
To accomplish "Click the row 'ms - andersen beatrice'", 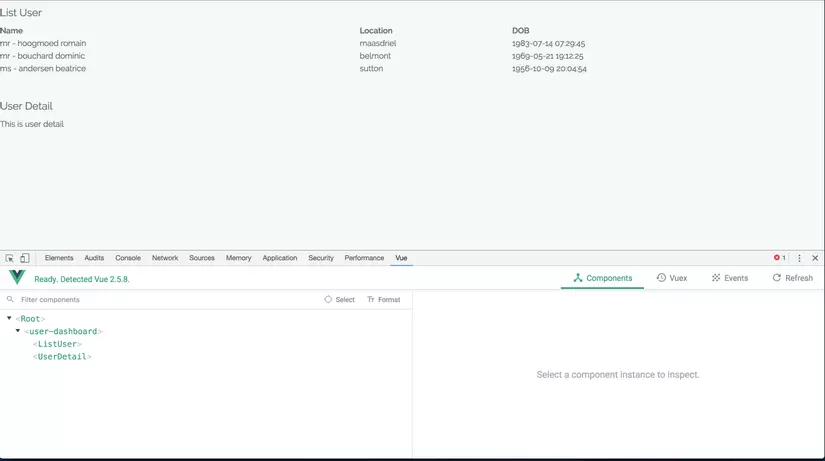I will coord(43,68).
